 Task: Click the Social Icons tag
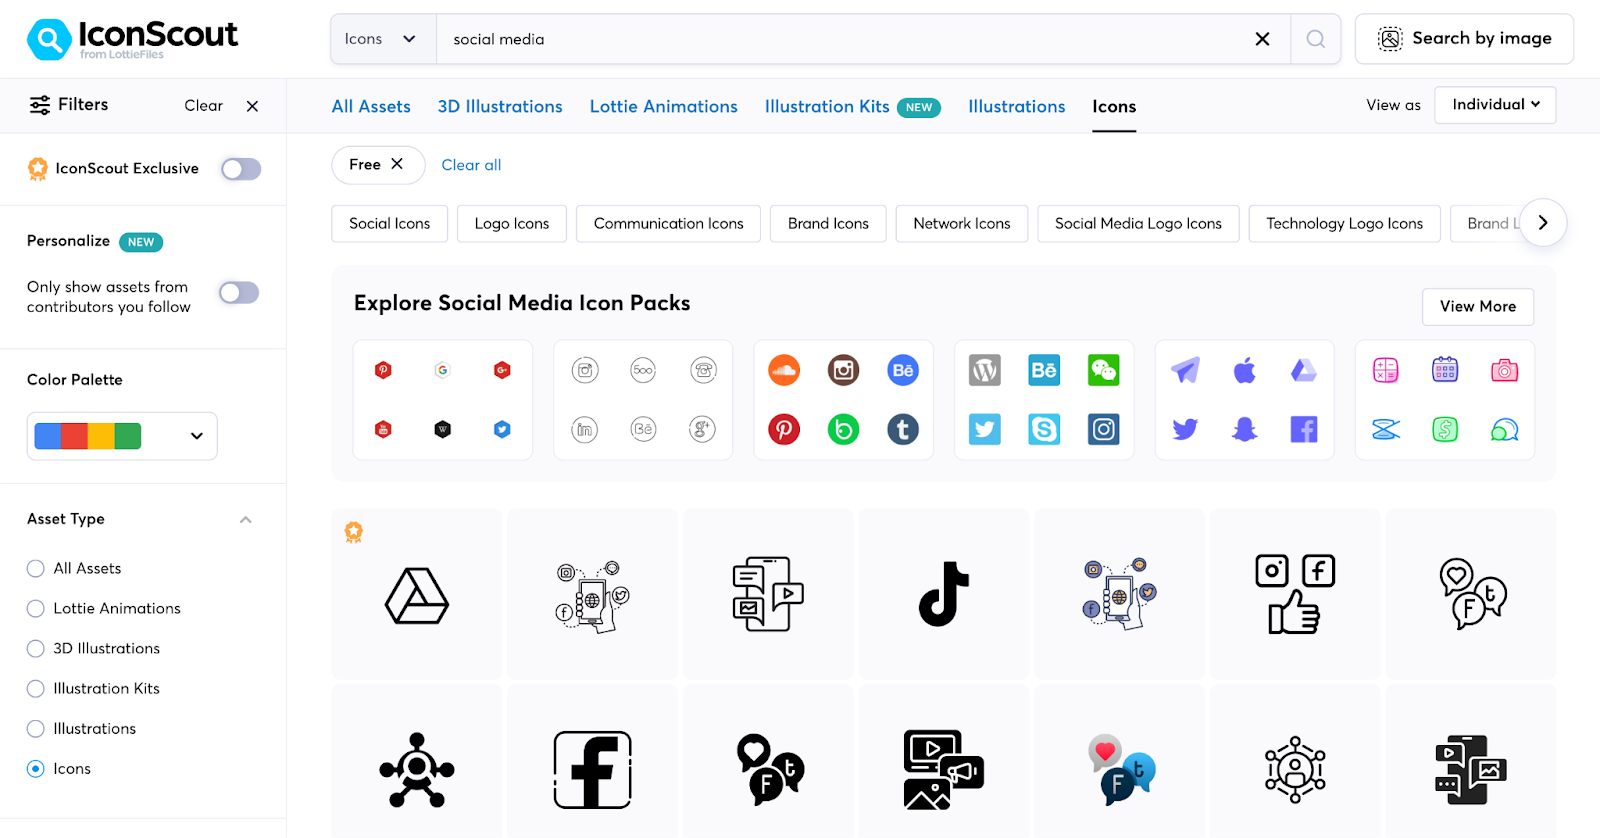tap(390, 224)
